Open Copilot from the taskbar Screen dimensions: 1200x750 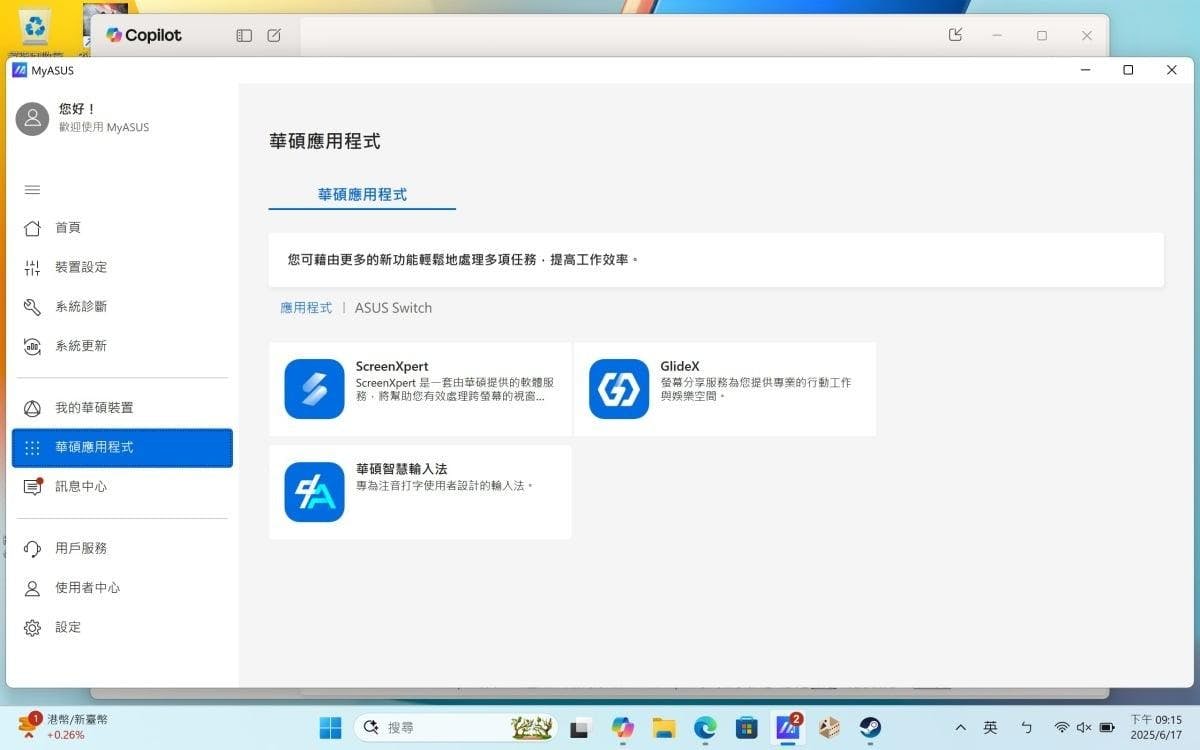pos(623,728)
